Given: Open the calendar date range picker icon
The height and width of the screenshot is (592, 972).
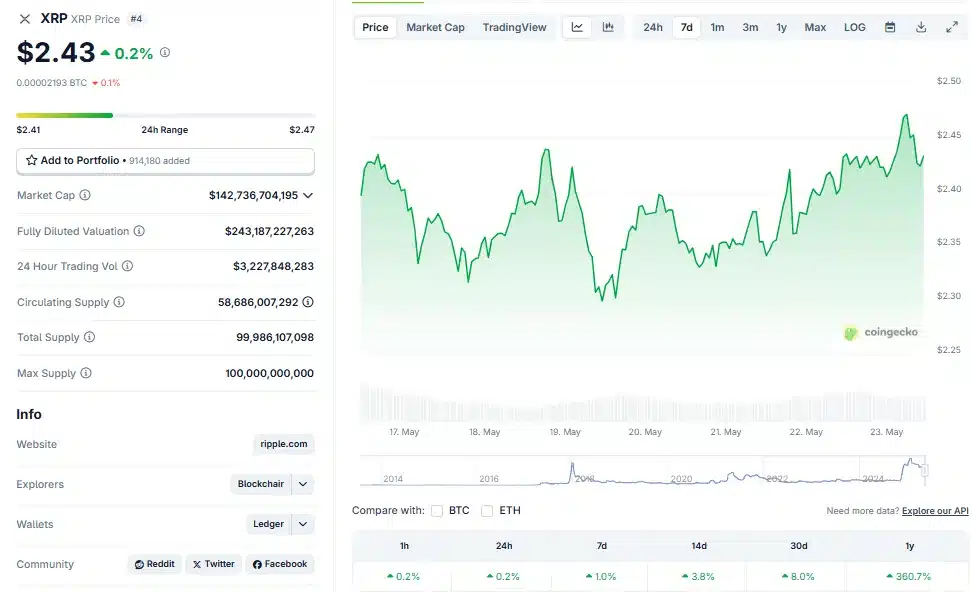Looking at the screenshot, I should pyautogui.click(x=890, y=27).
